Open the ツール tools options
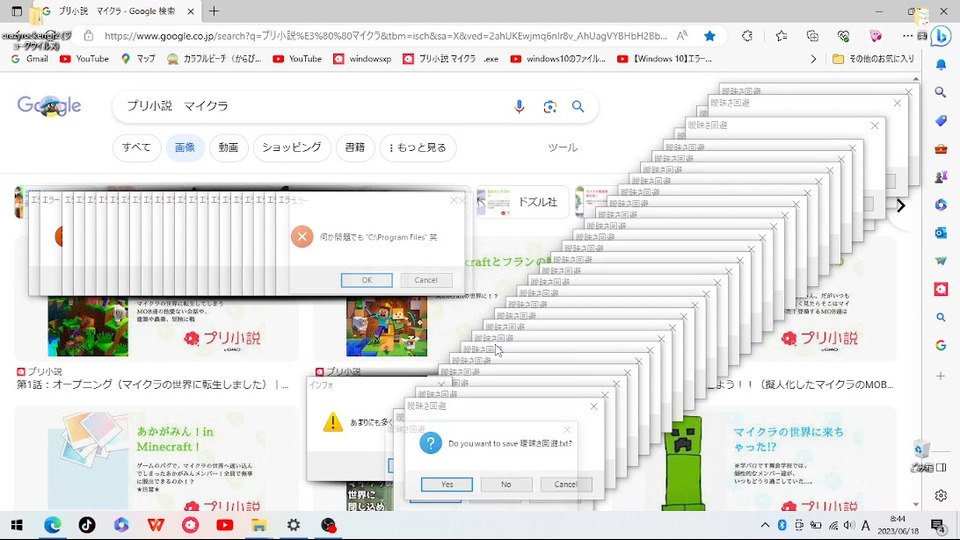 (x=562, y=148)
